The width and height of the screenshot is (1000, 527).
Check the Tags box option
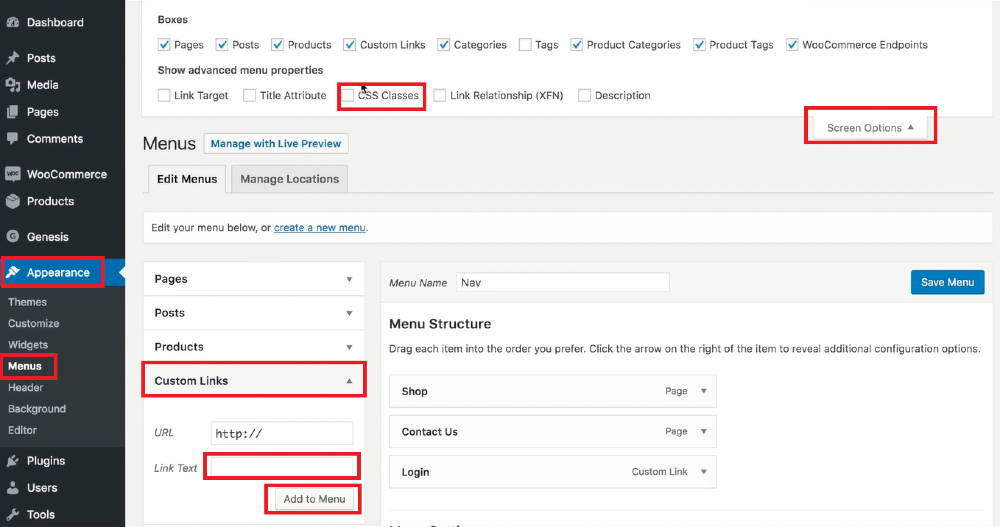pyautogui.click(x=526, y=45)
